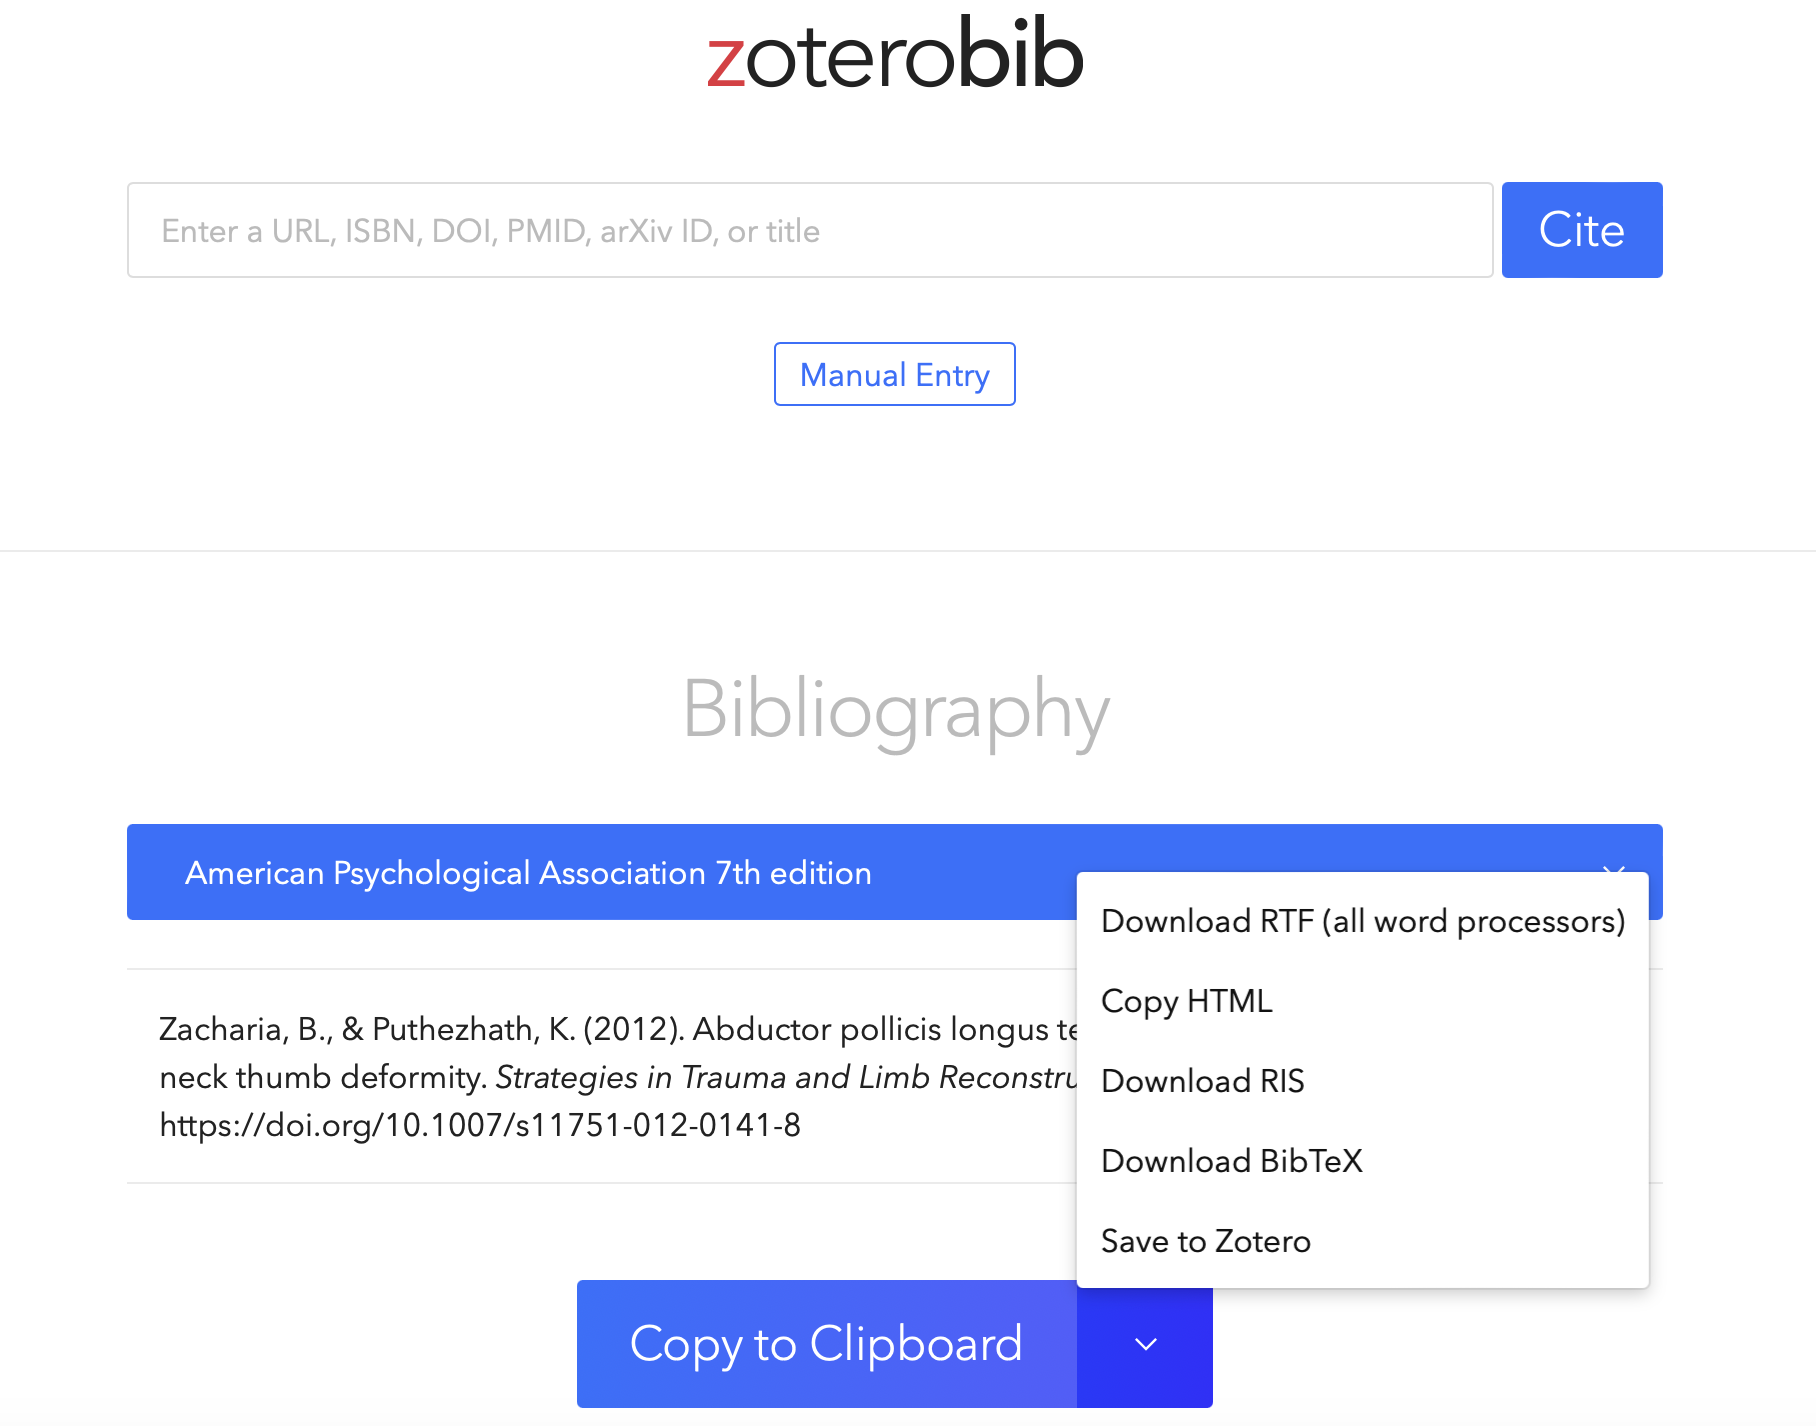Image resolution: width=1816 pixels, height=1426 pixels.
Task: Pick Save to Zotero option
Action: (1205, 1241)
